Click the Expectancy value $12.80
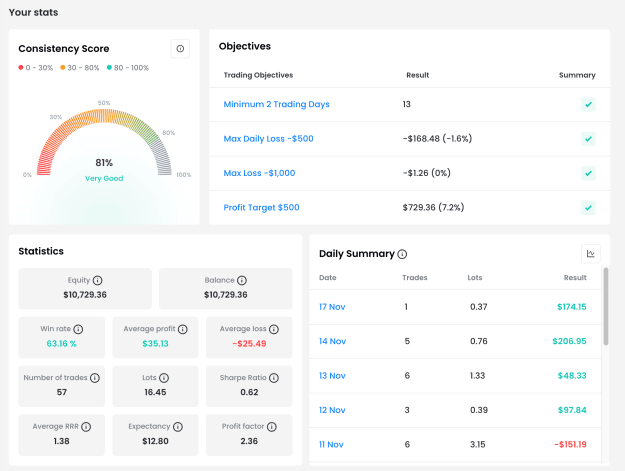This screenshot has height=471, width=625. point(155,441)
